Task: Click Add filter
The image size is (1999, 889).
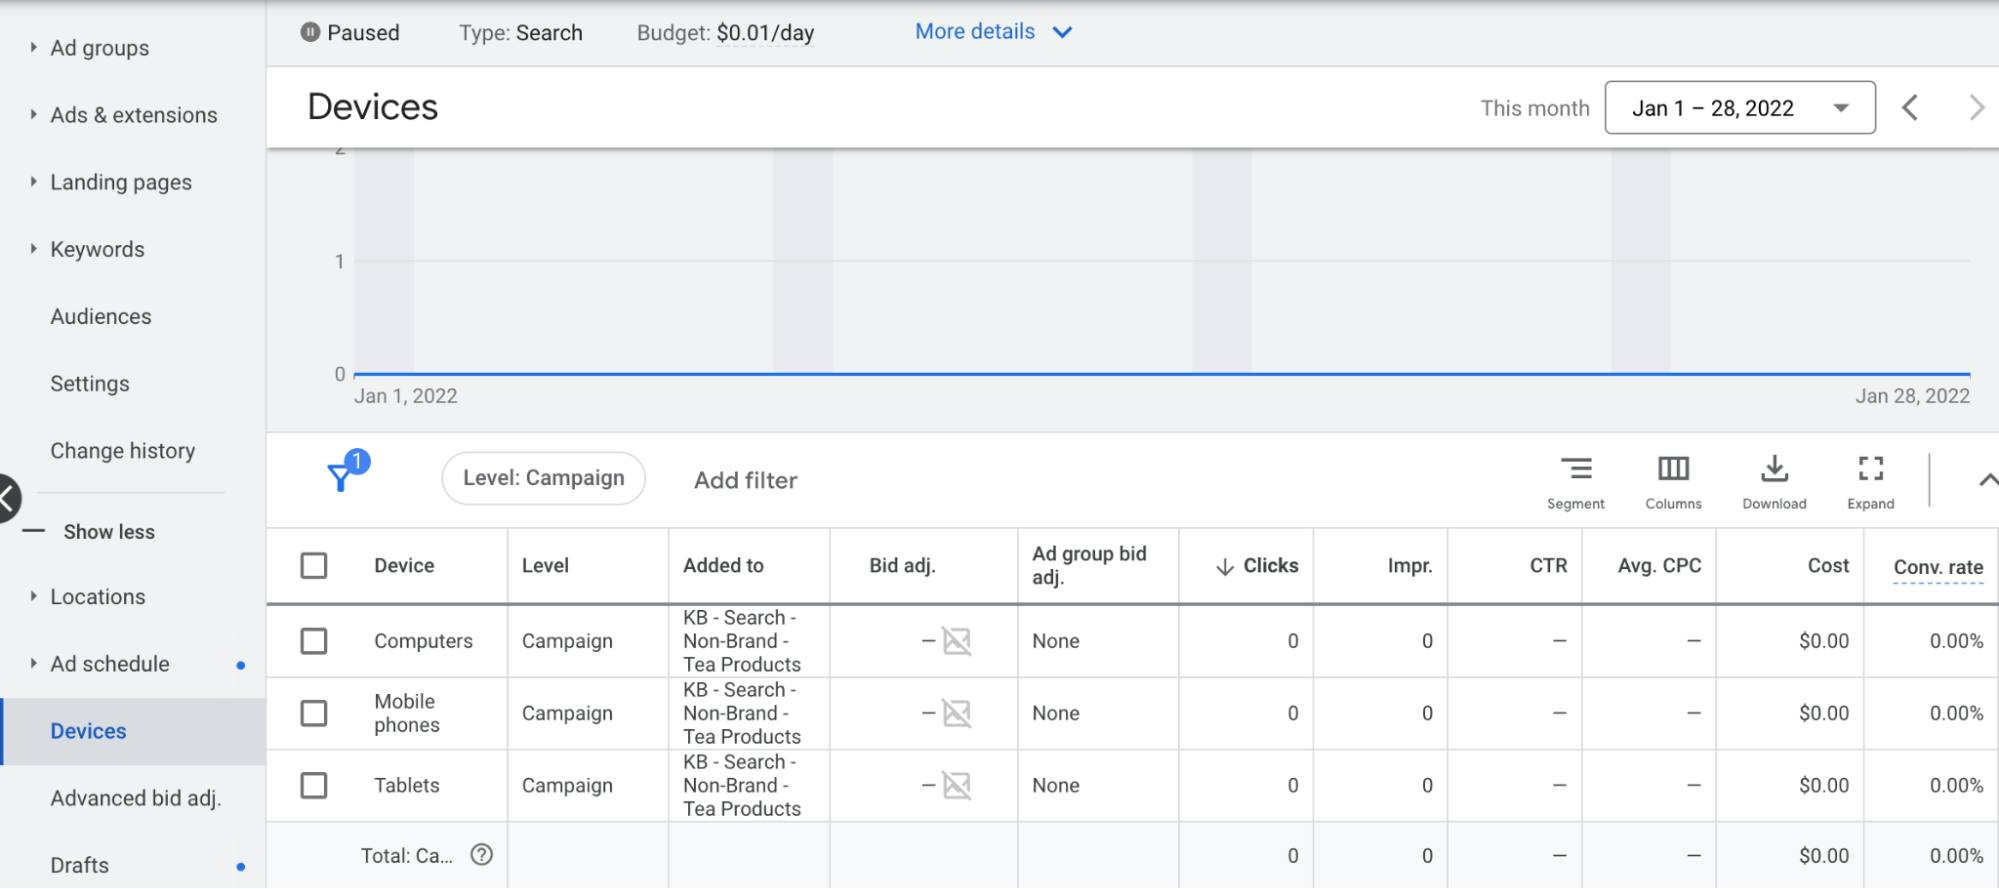Action: tap(746, 480)
